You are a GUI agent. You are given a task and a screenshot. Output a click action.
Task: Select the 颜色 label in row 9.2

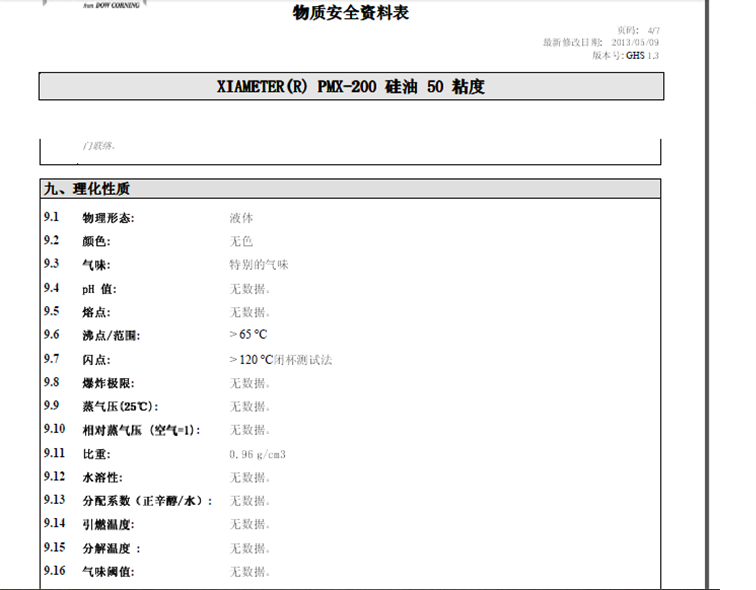[96, 241]
